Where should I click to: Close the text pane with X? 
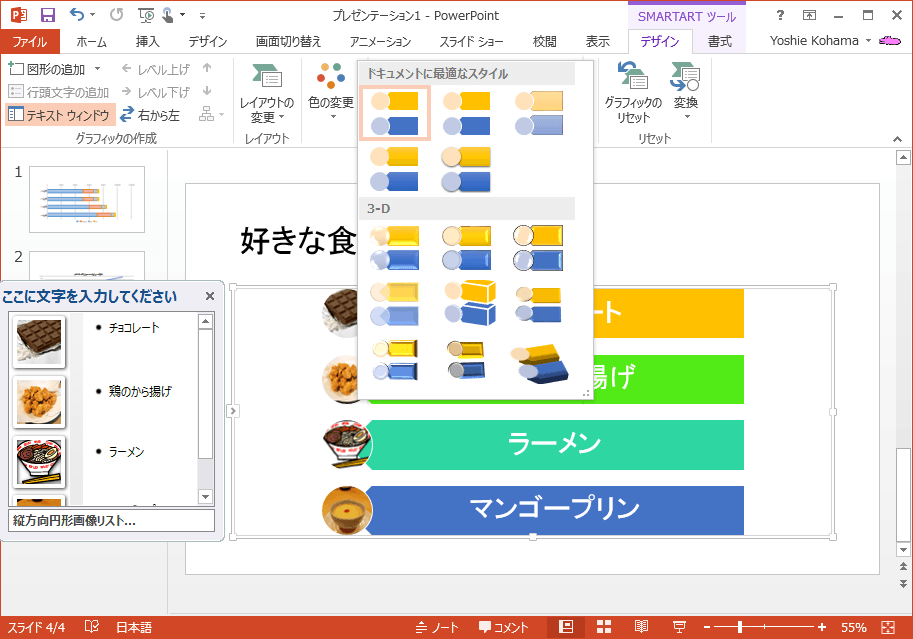(x=210, y=296)
